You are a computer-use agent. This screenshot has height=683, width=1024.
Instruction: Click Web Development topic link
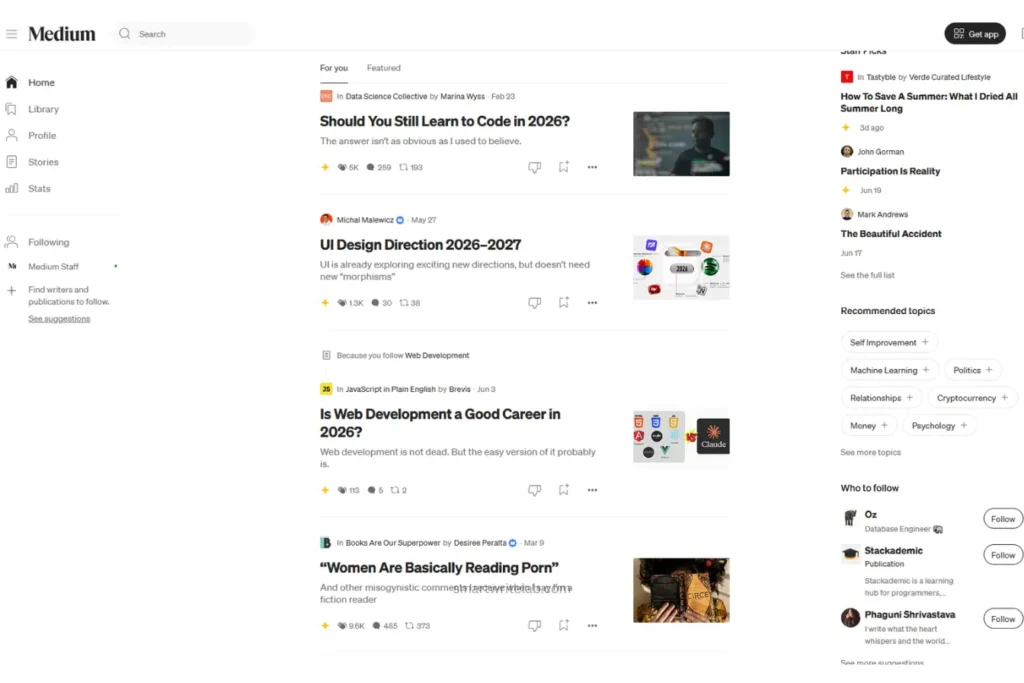[x=437, y=355]
